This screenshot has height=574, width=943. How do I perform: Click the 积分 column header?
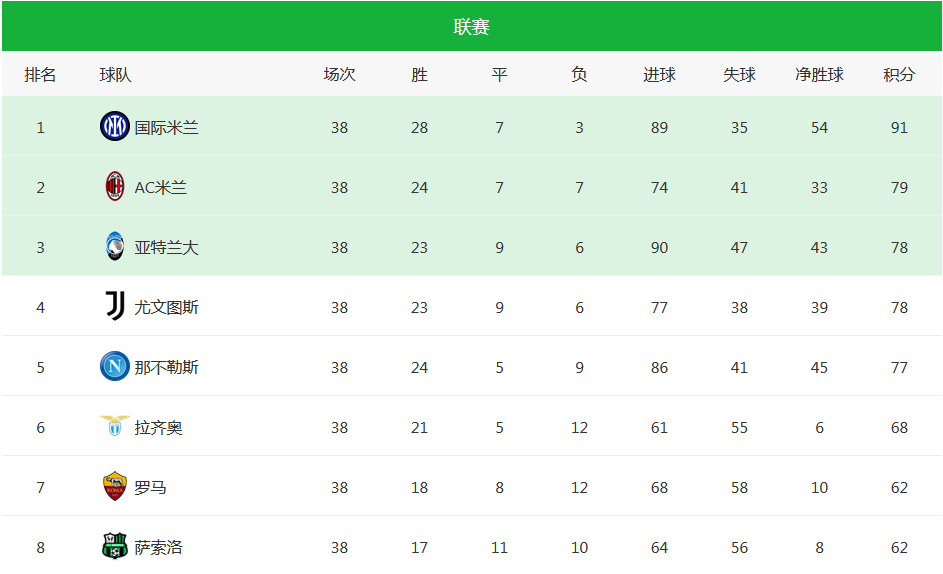click(x=899, y=75)
